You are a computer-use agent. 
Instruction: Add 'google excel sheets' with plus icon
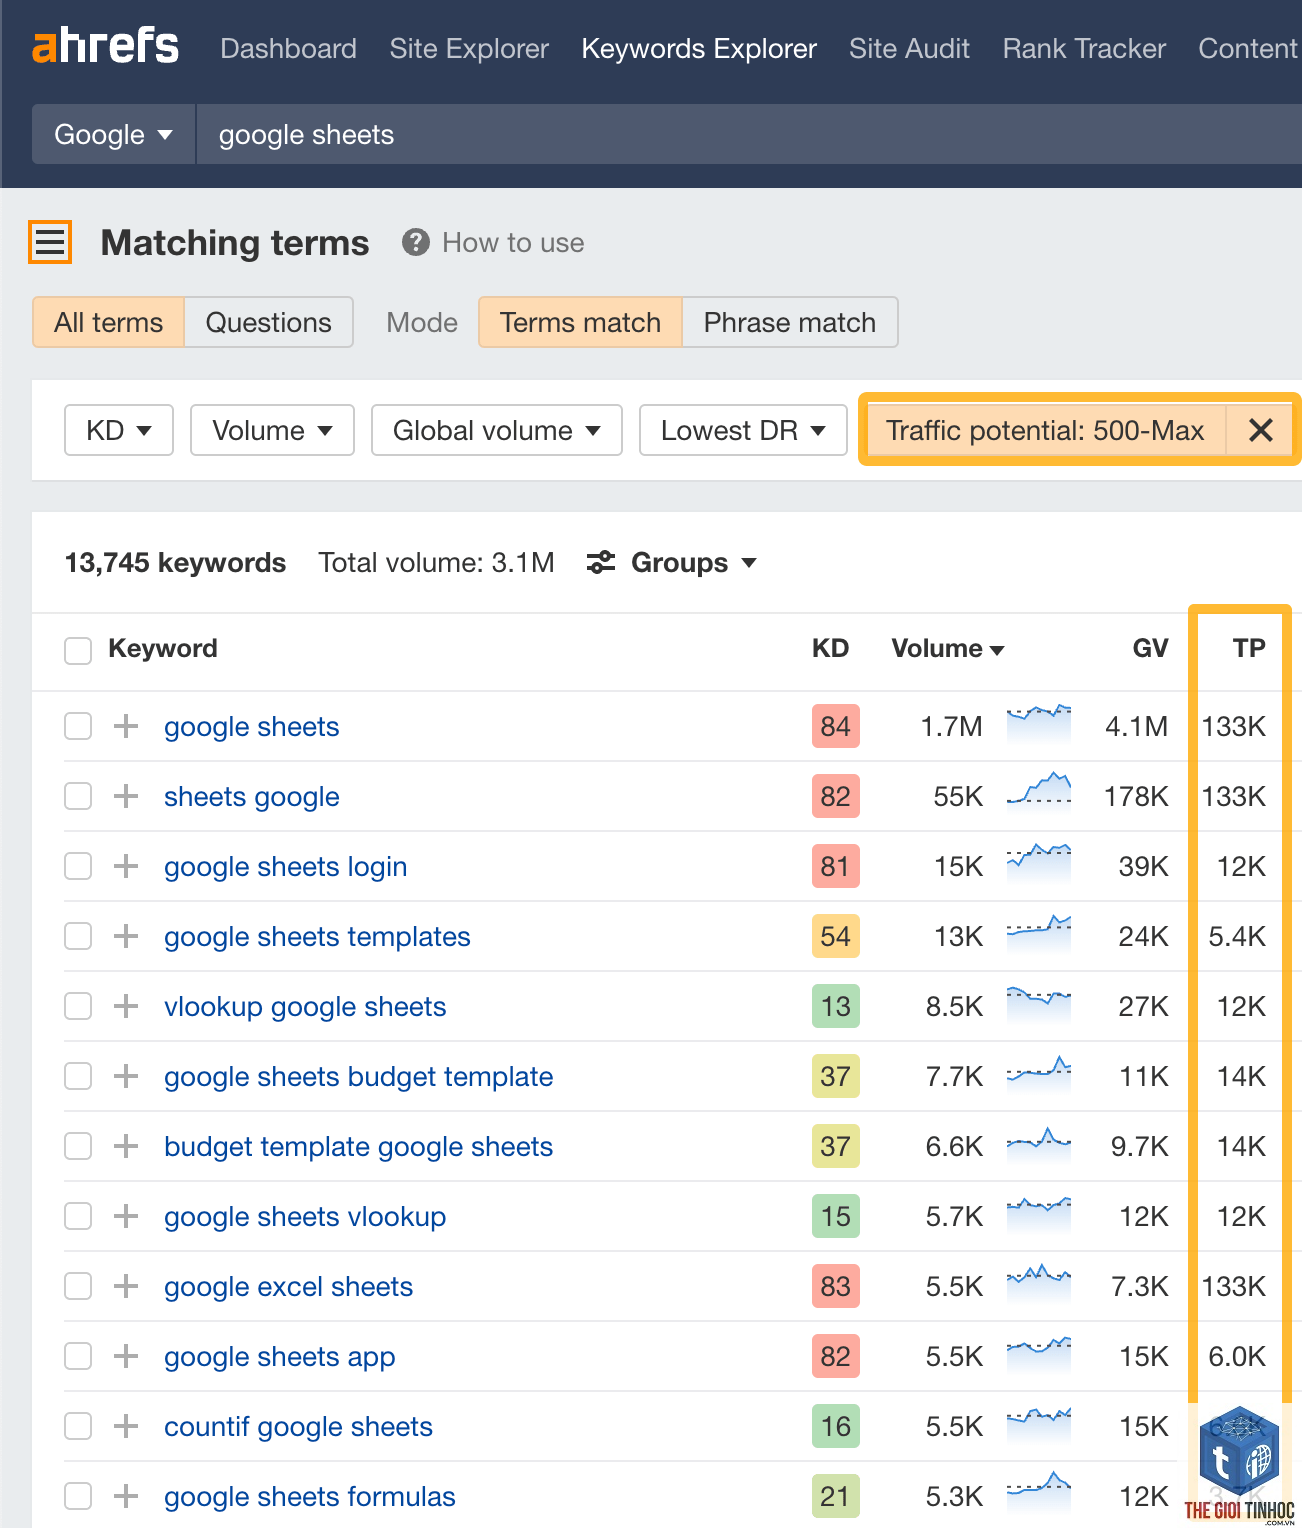tap(125, 1286)
